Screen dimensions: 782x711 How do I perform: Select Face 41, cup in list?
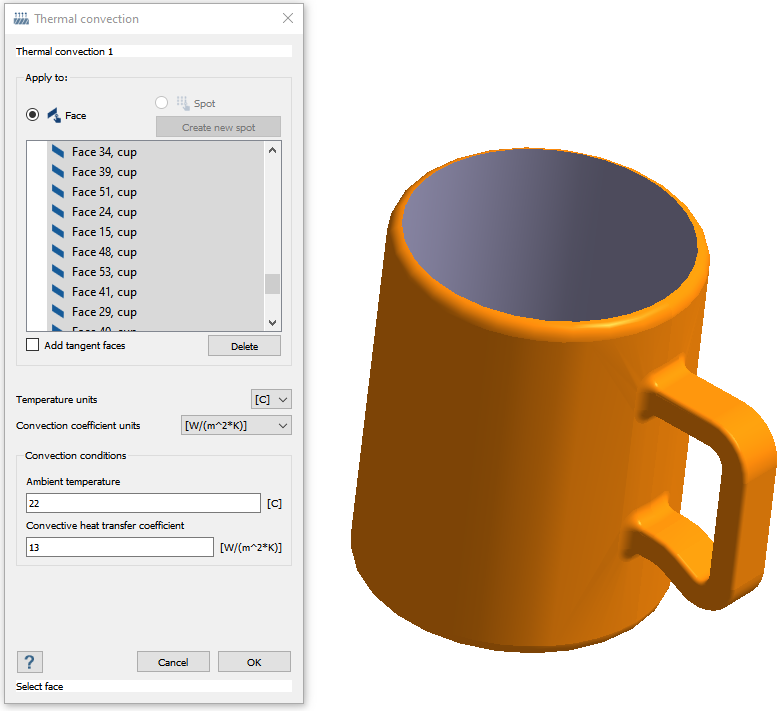[x=156, y=291]
